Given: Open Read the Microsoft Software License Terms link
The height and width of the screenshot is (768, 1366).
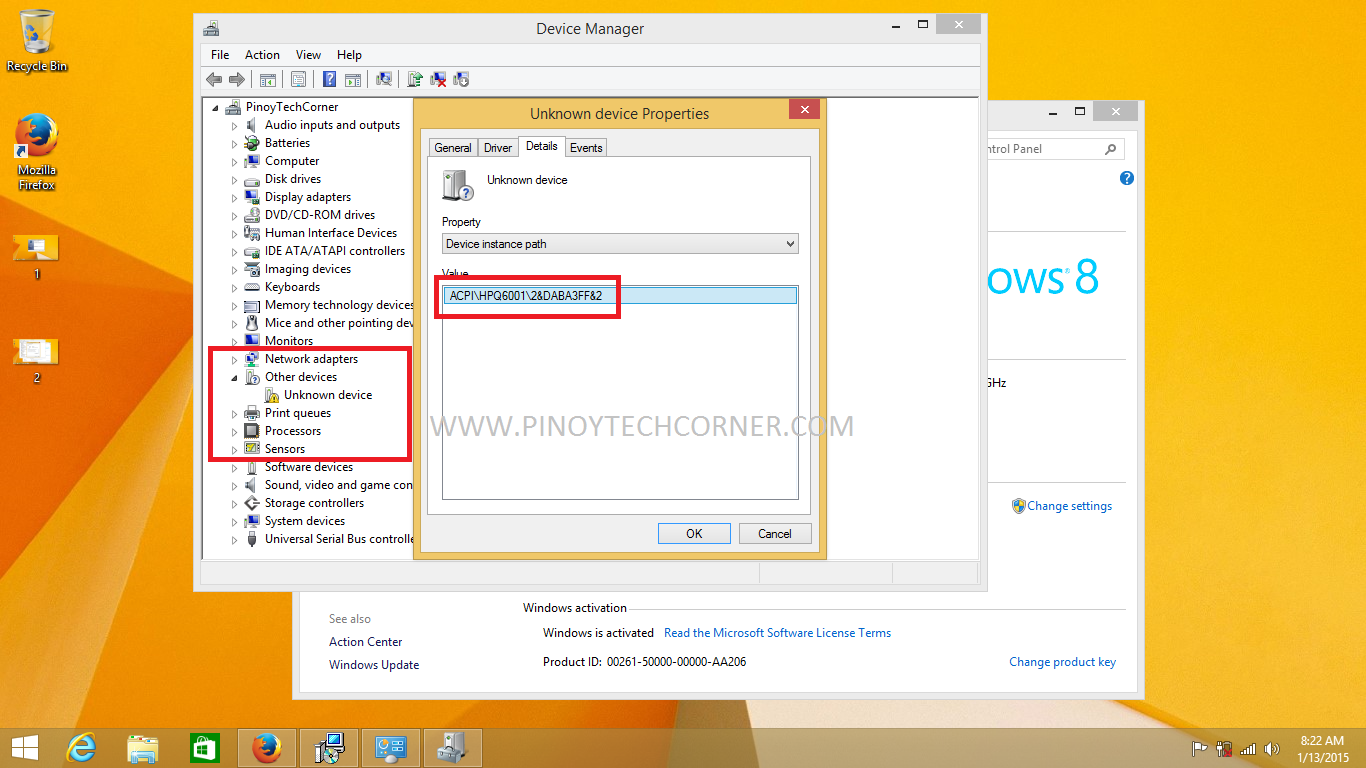Looking at the screenshot, I should (777, 633).
